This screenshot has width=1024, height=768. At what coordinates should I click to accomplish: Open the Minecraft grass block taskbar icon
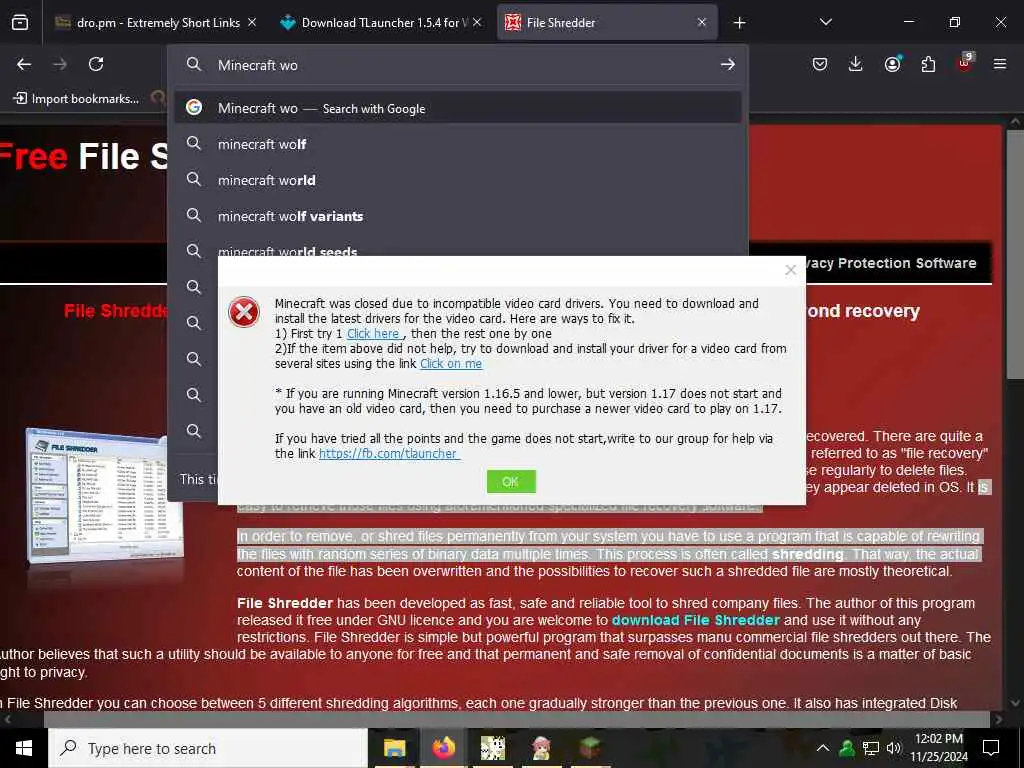[590, 748]
